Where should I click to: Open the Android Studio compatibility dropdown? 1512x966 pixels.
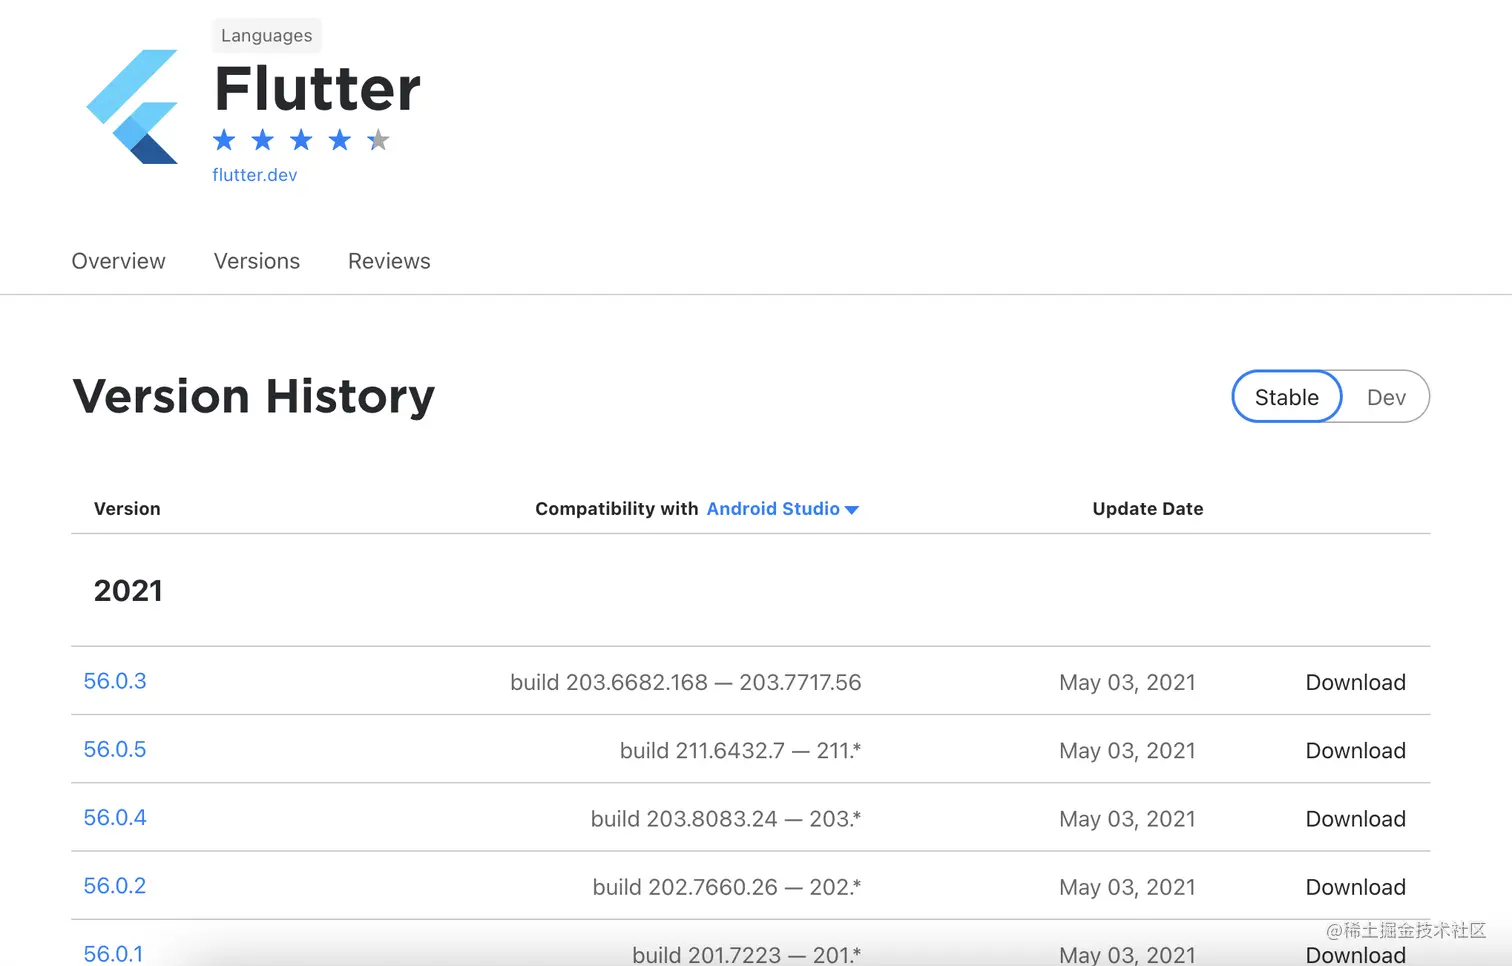click(783, 509)
